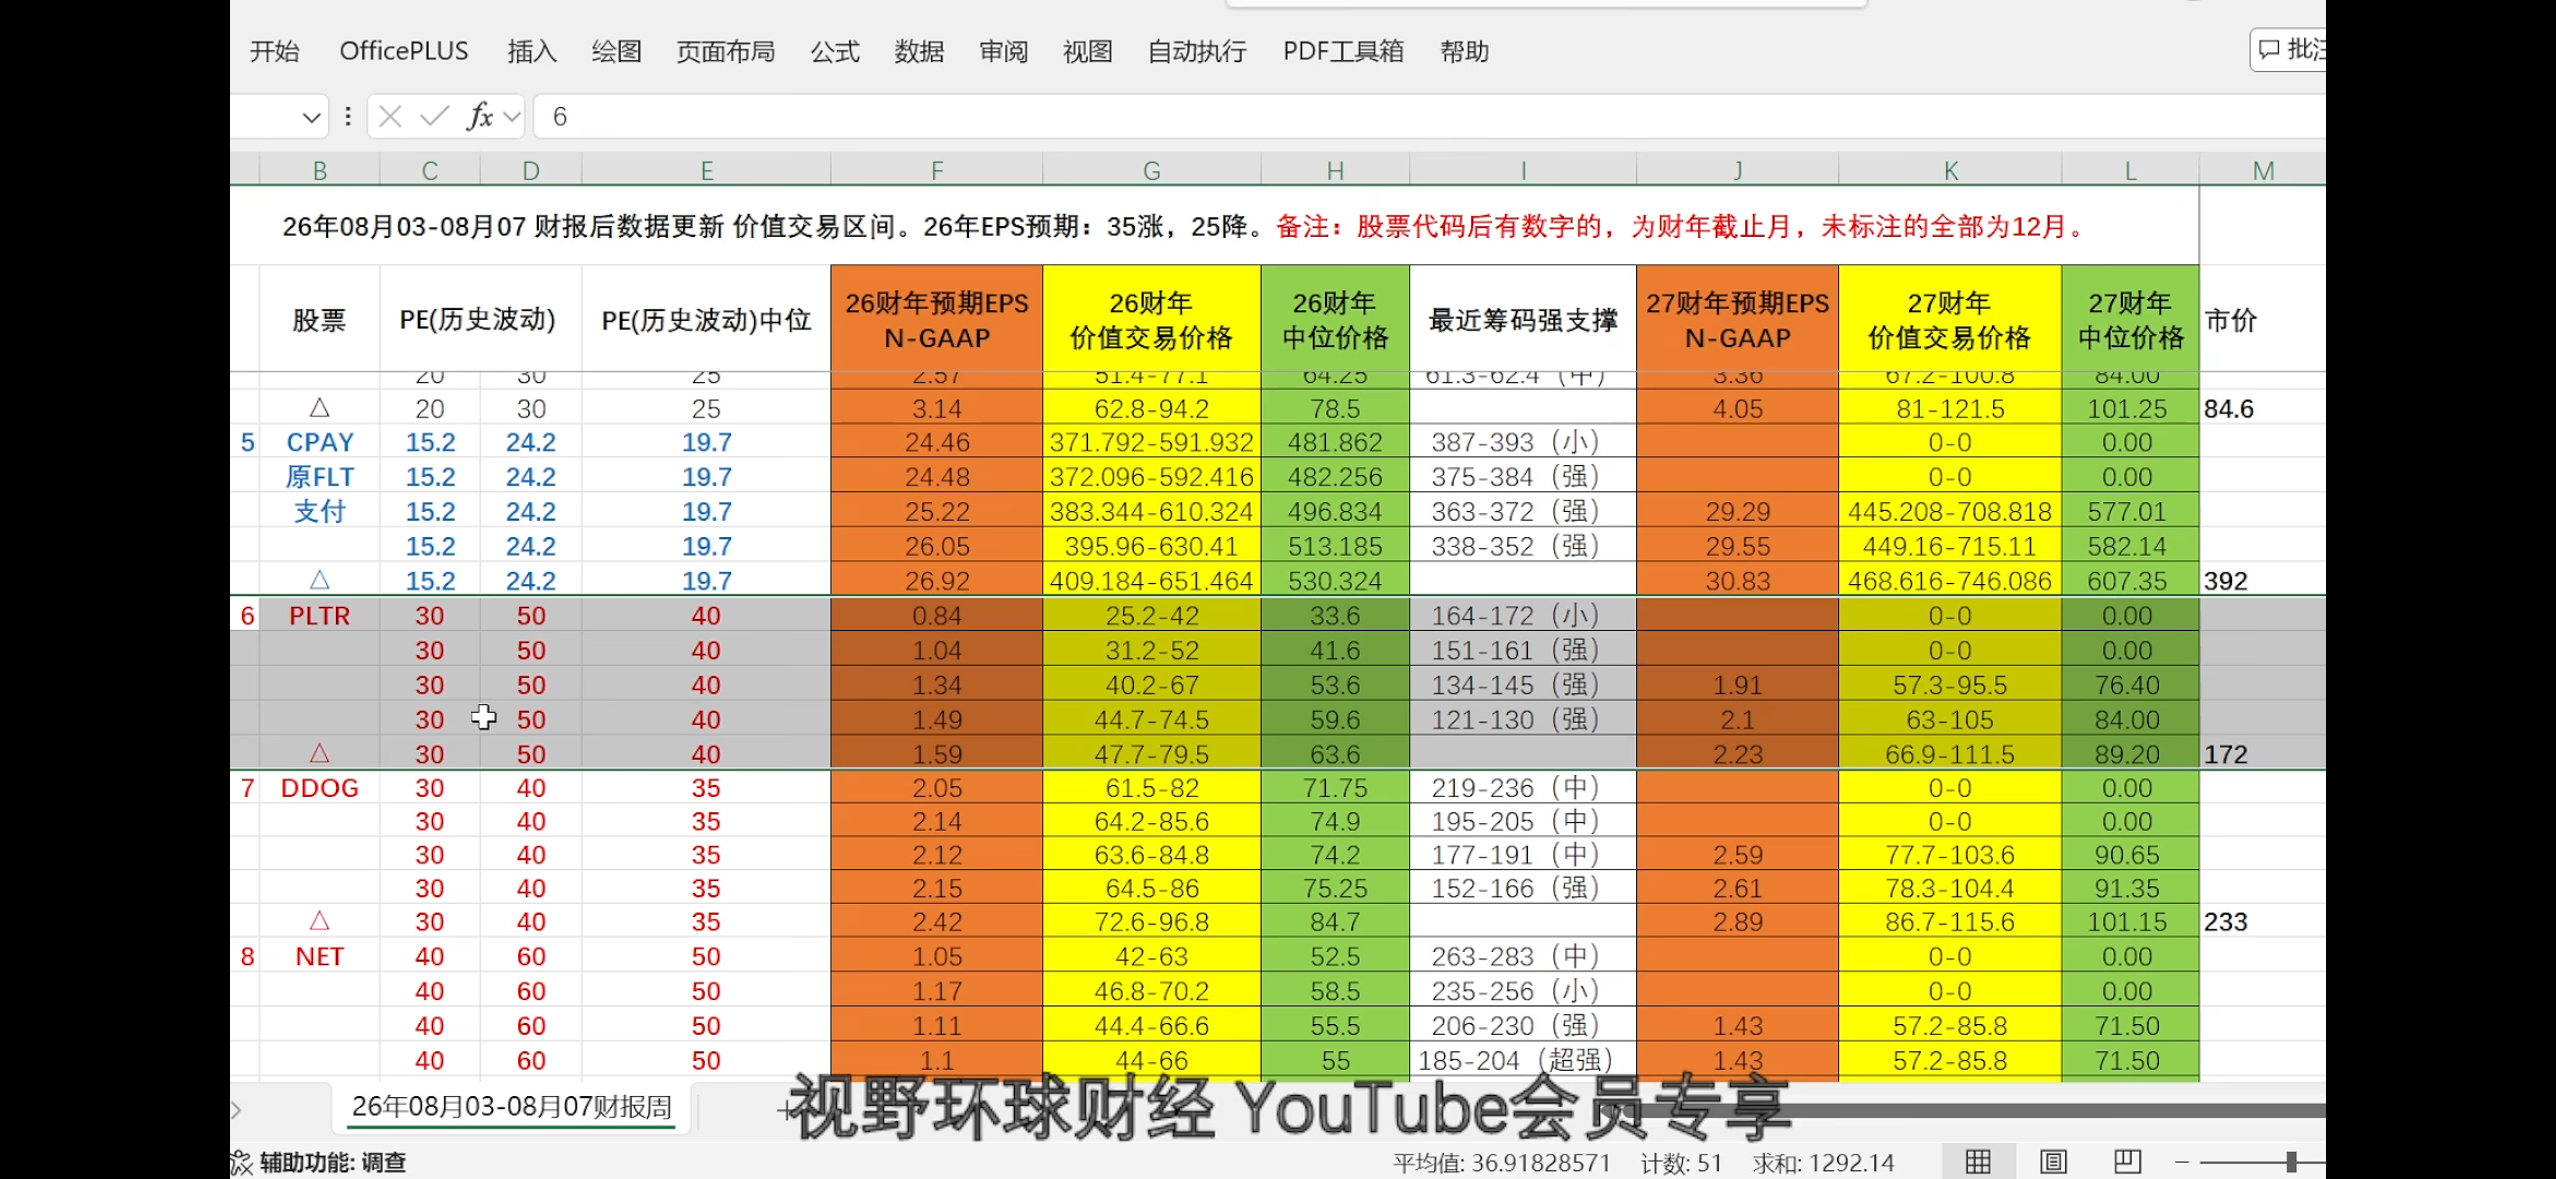Cancel formula entry with the X icon
Image resolution: width=2556 pixels, height=1179 pixels.
390,117
